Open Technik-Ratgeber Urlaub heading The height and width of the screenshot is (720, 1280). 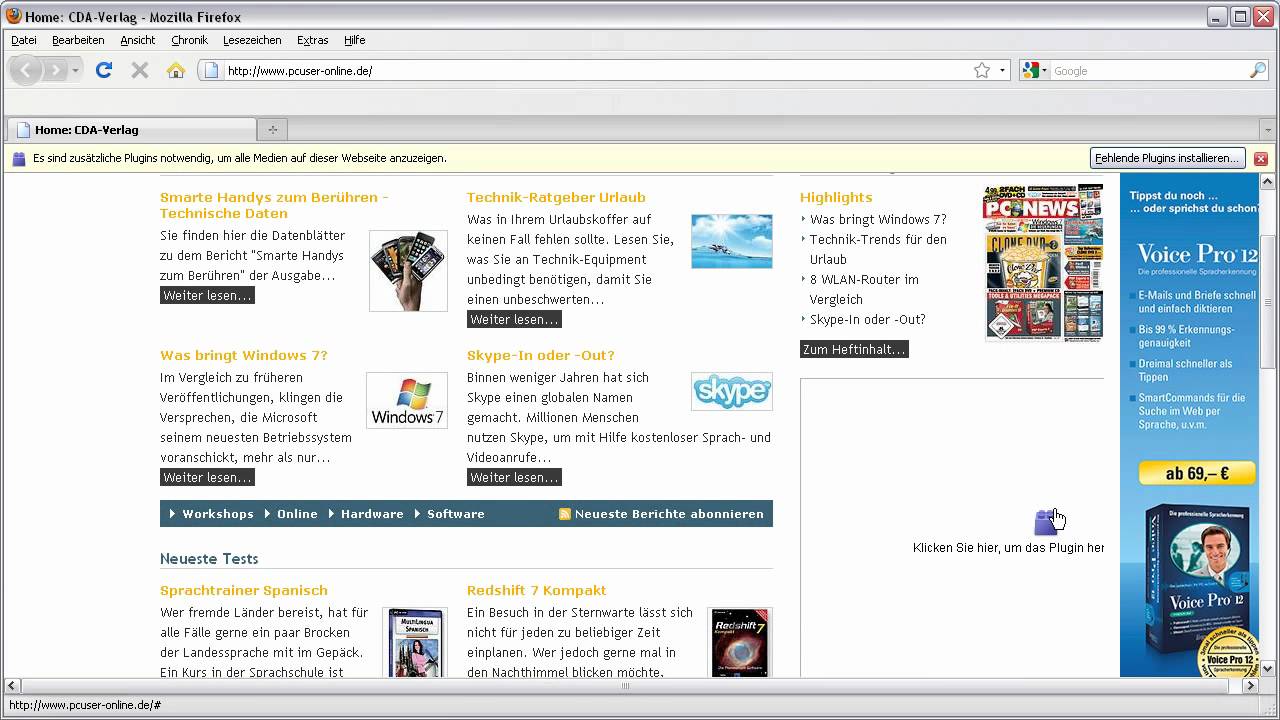(x=556, y=197)
